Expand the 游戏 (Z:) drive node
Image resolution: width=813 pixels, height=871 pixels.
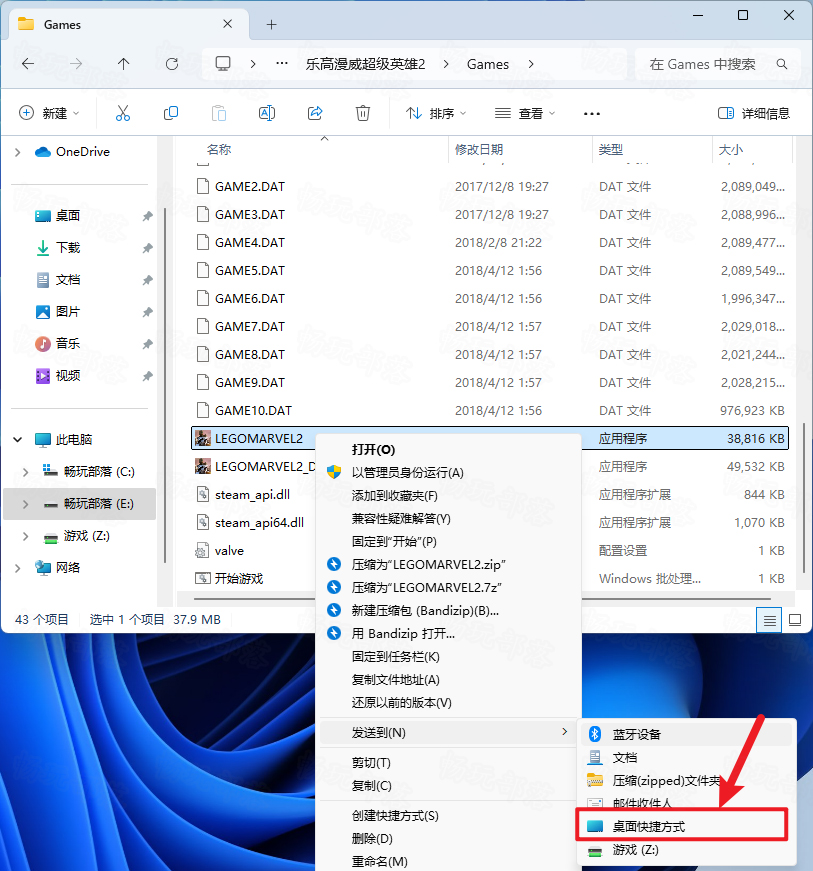[x=26, y=536]
